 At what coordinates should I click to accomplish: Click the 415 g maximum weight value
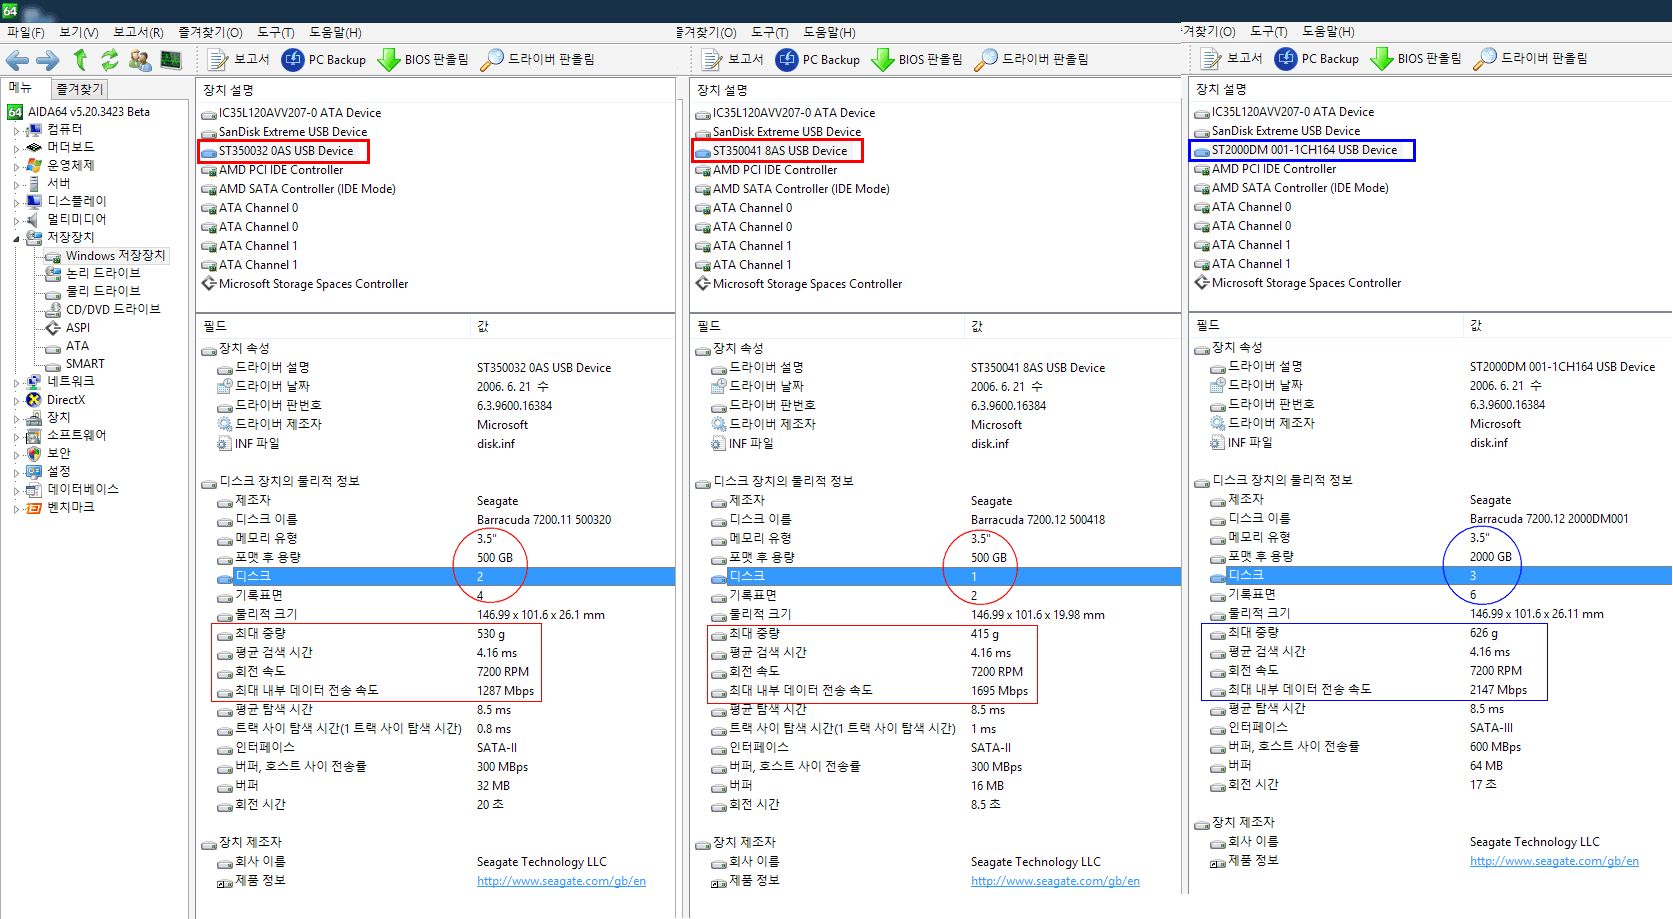coord(984,633)
